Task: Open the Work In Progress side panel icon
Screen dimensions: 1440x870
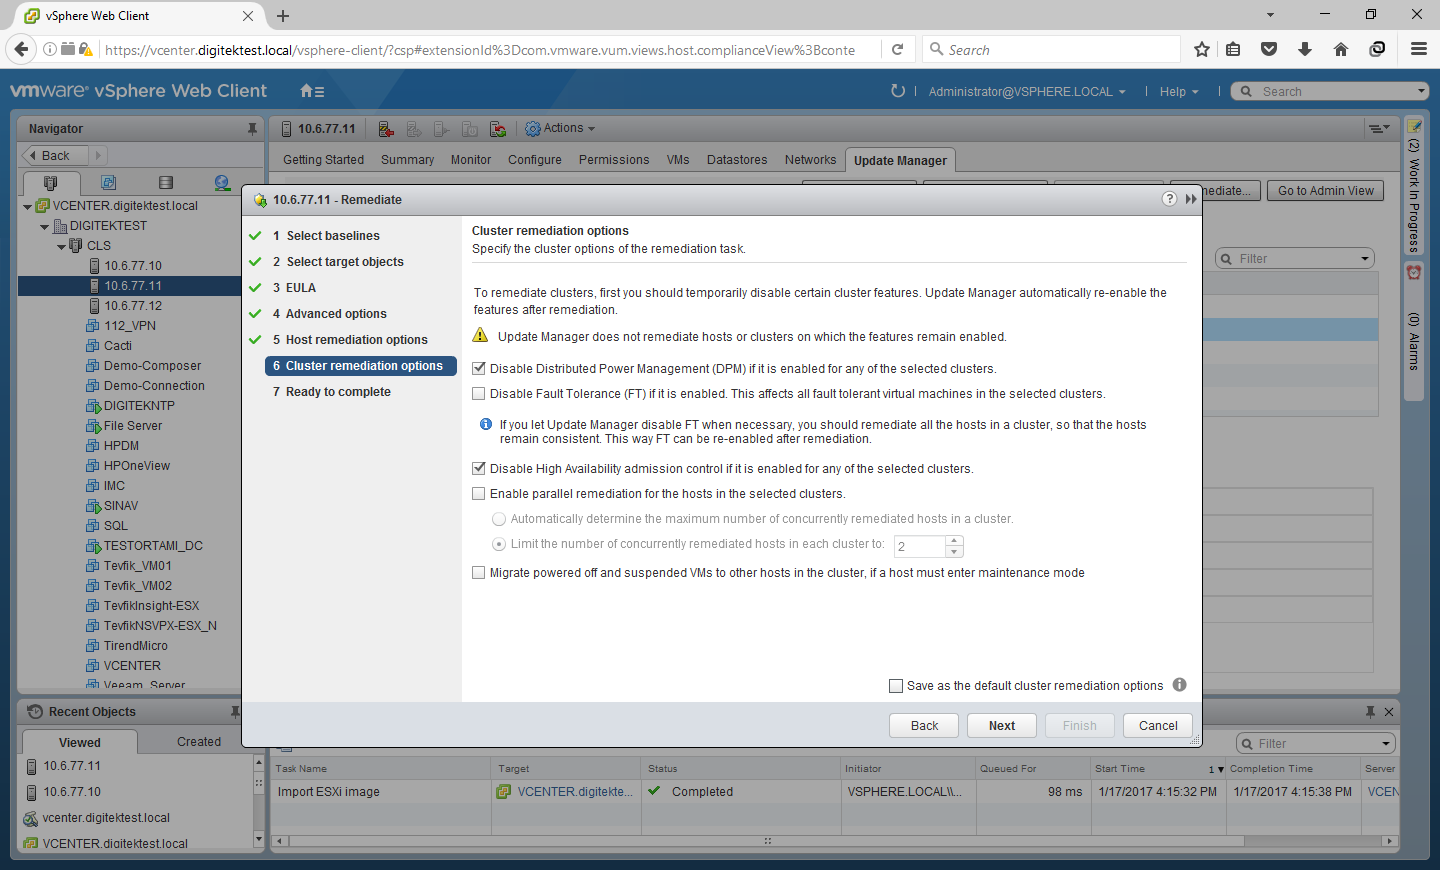Action: click(x=1414, y=127)
